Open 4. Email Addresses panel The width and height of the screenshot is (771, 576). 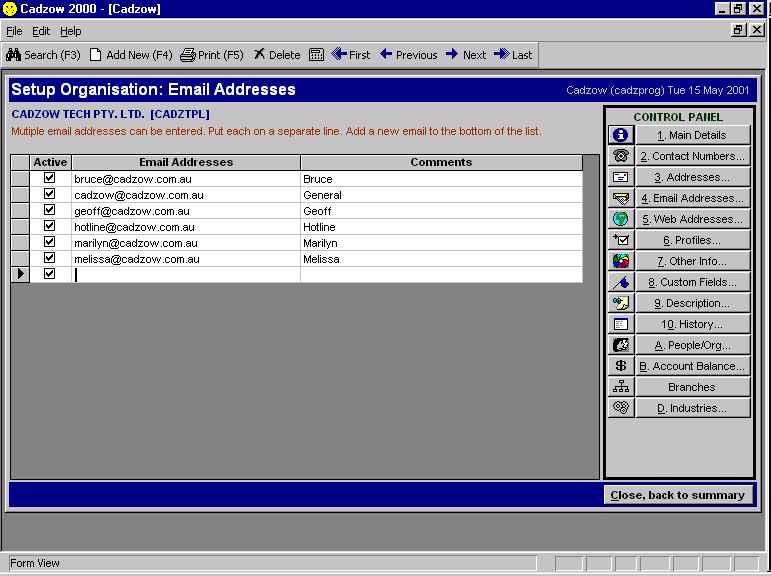pos(693,198)
